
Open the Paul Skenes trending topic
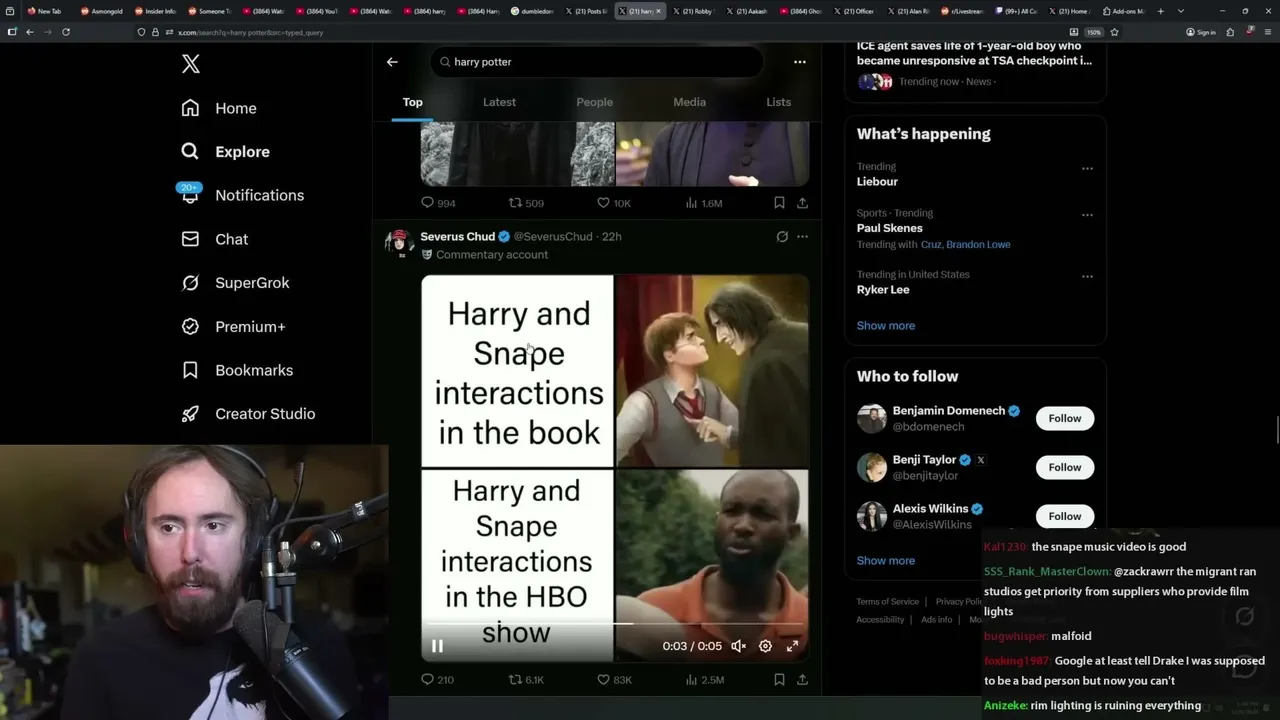click(889, 228)
